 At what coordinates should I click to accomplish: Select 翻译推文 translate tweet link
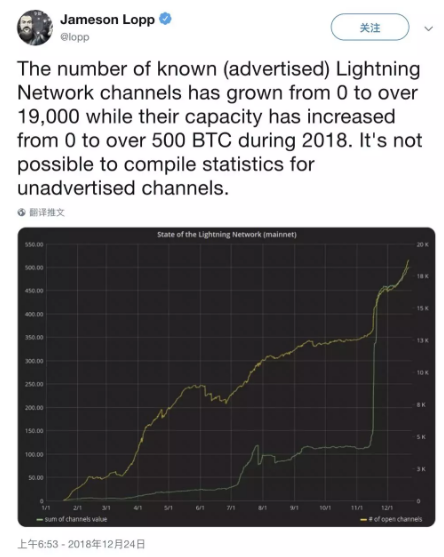click(47, 212)
